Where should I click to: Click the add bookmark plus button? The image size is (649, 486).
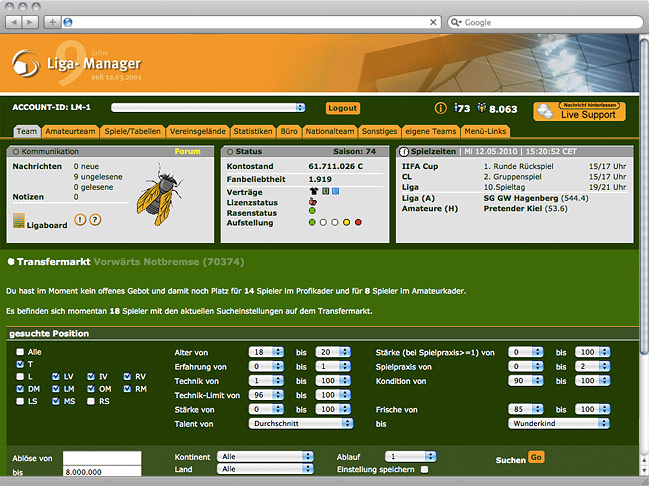[53, 22]
